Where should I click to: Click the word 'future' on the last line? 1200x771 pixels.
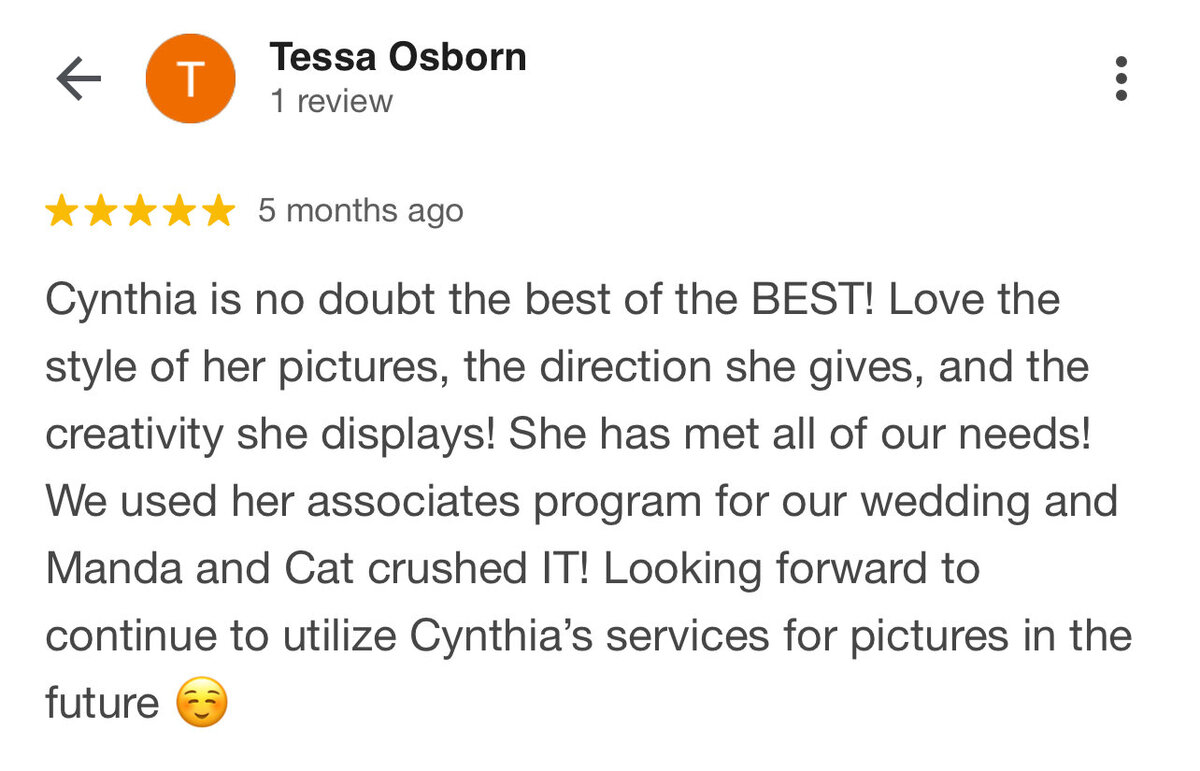point(102,703)
